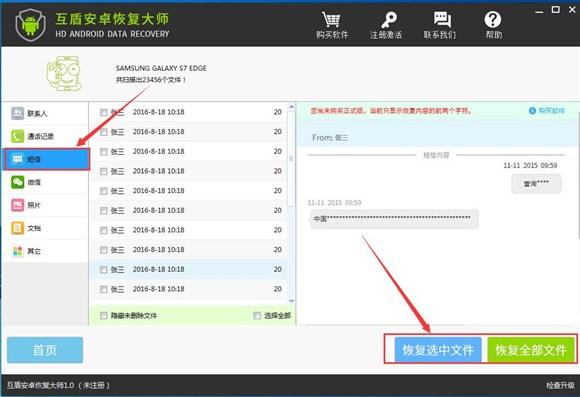
Task: Click 恢复全部文件 recover all button
Action: [x=531, y=350]
